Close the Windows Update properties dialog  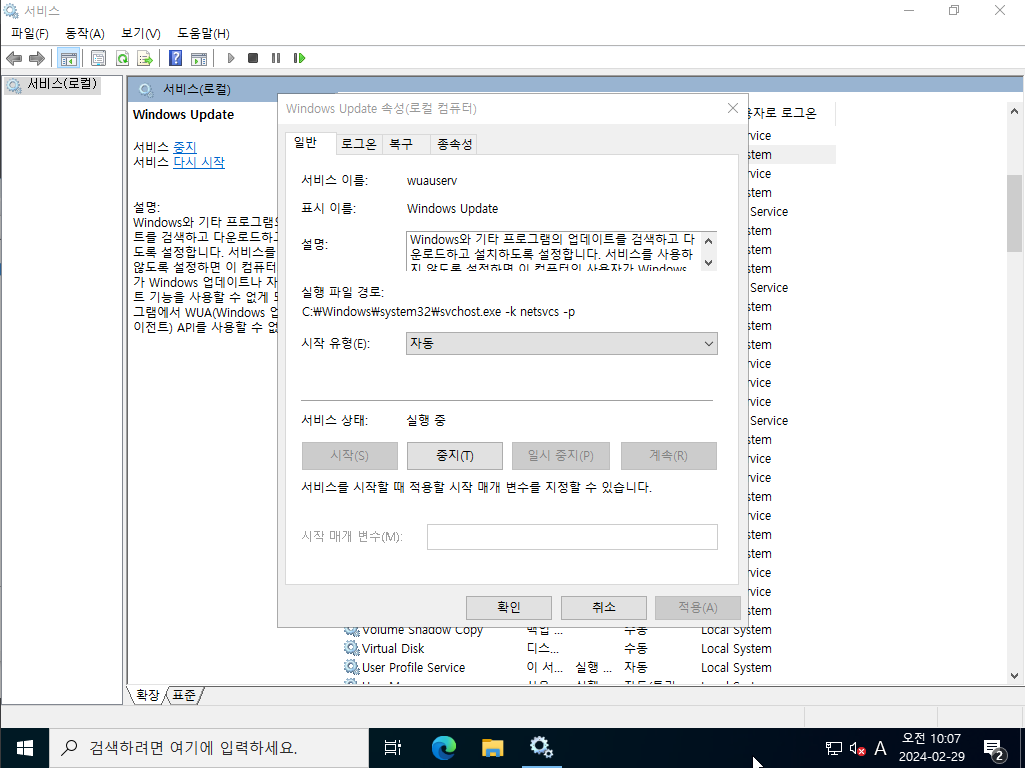[x=733, y=109]
